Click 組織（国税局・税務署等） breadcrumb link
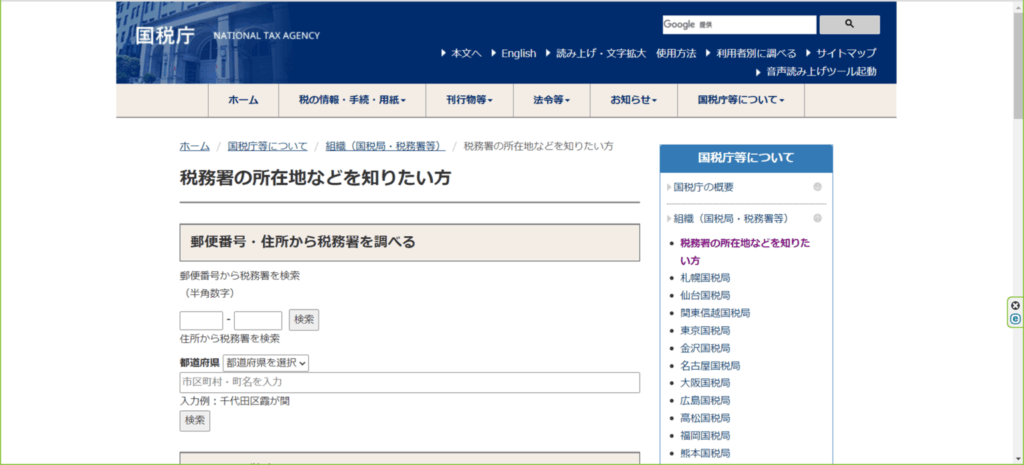The height and width of the screenshot is (465, 1024). tap(385, 146)
